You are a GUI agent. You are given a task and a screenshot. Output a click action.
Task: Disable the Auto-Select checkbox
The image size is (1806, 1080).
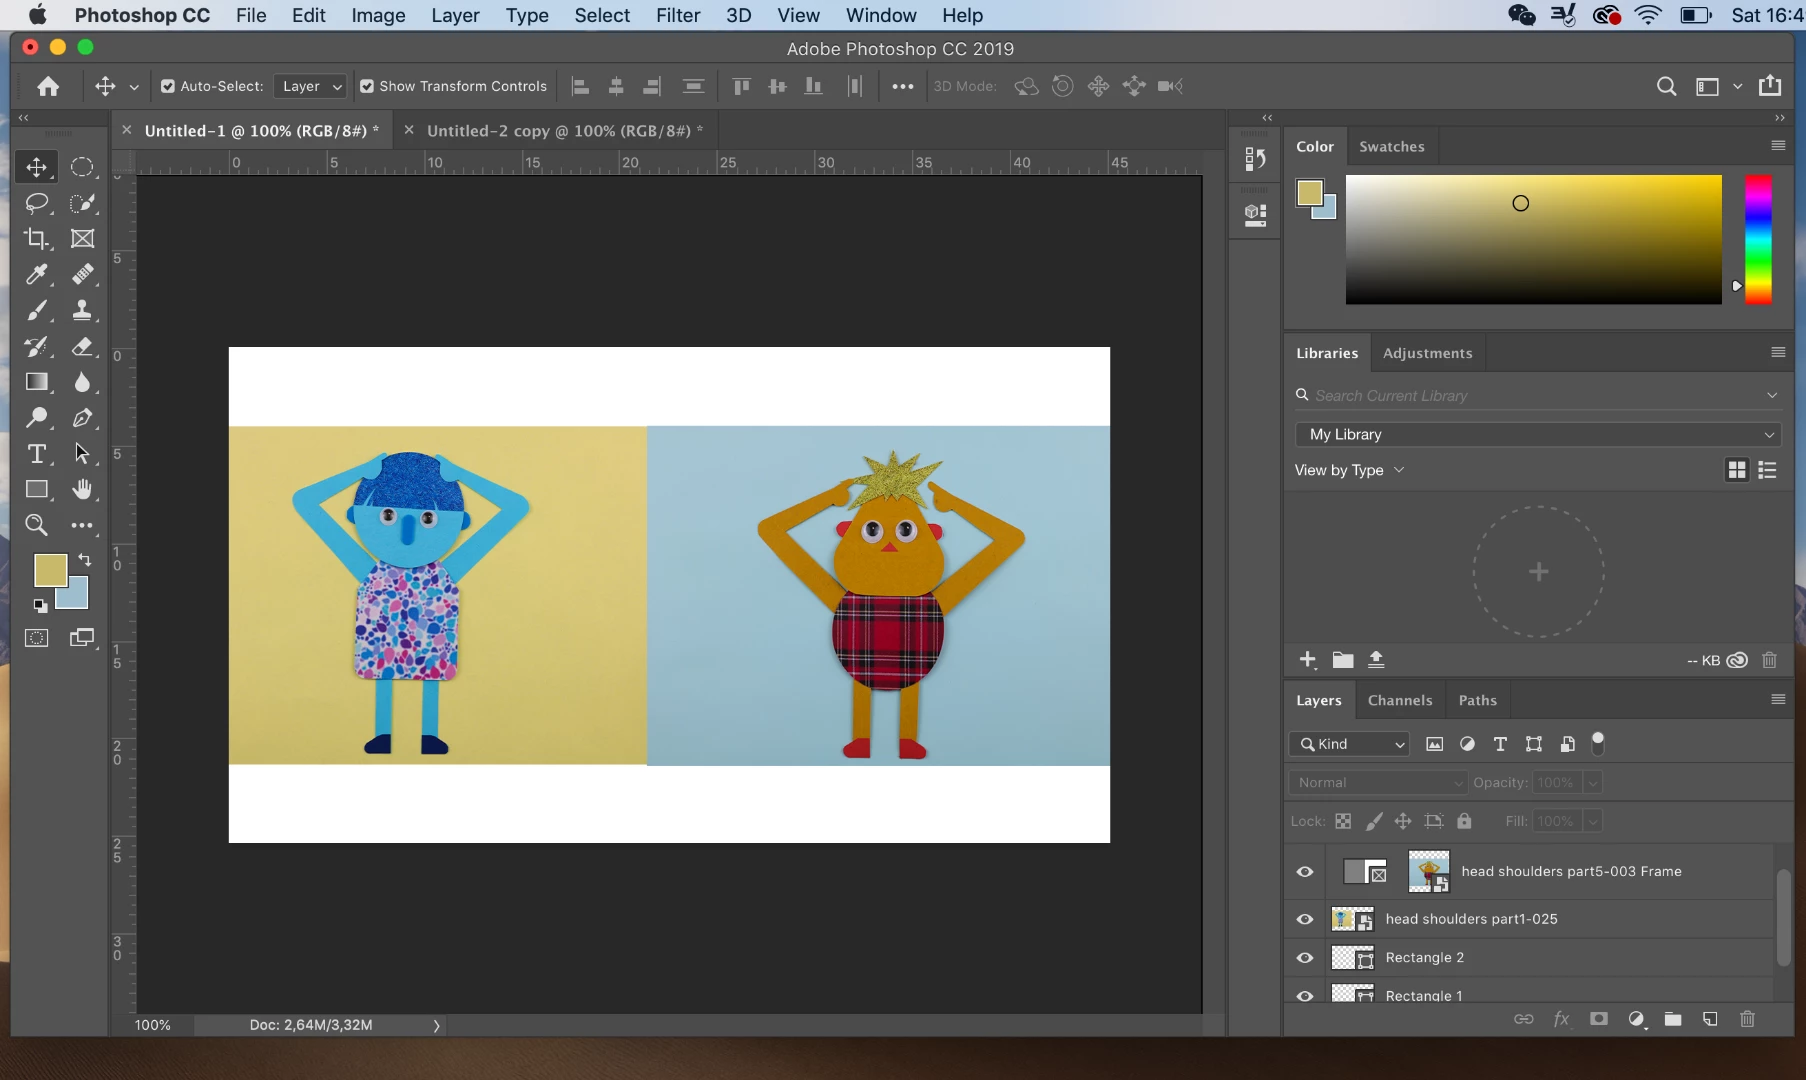[168, 86]
